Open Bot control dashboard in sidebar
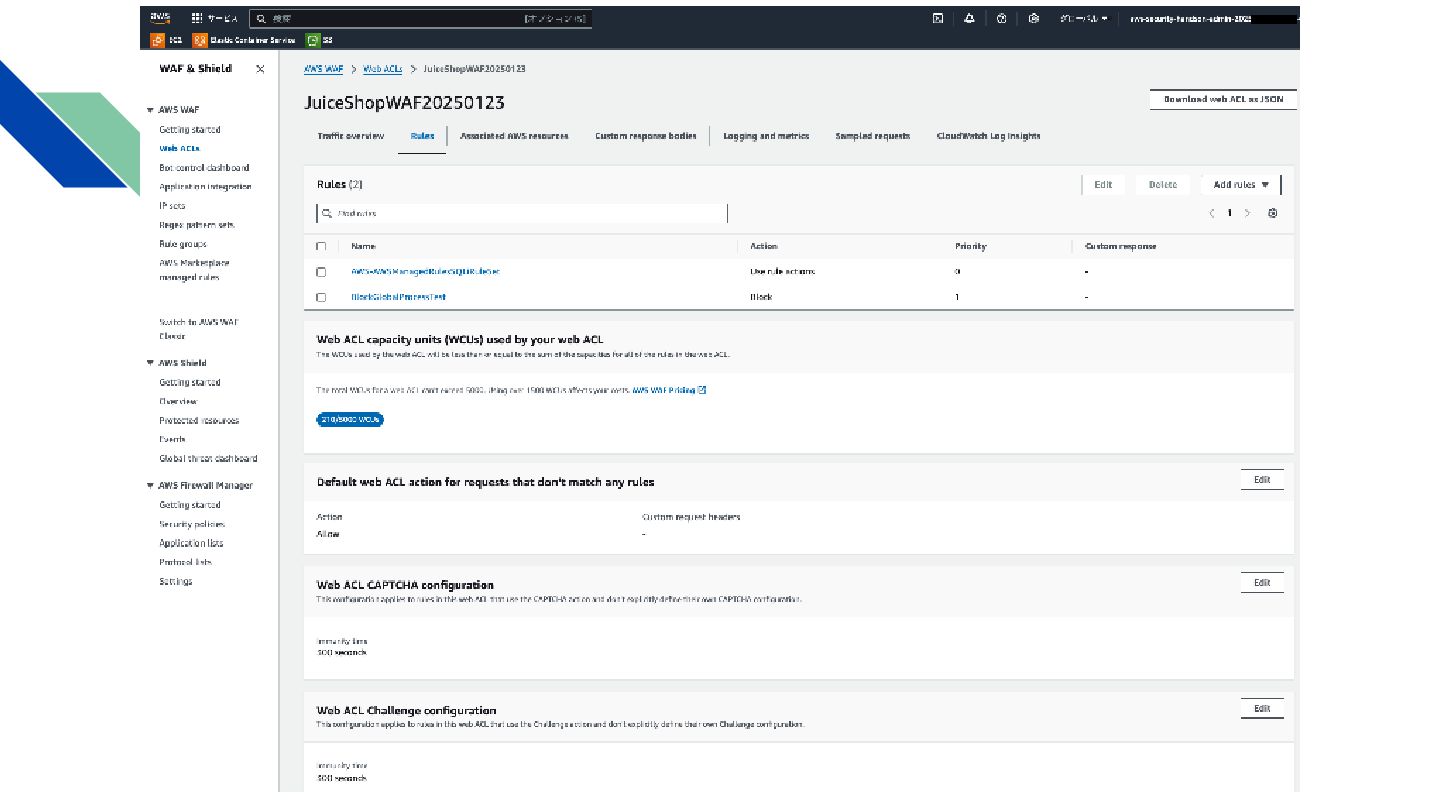The image size is (1440, 810). coord(204,168)
